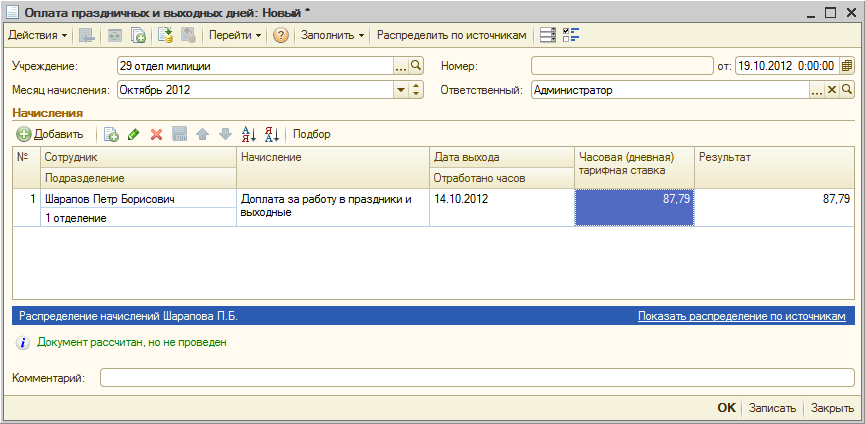Click the help question mark icon
Viewport: 865px width, 424px height.
(281, 36)
